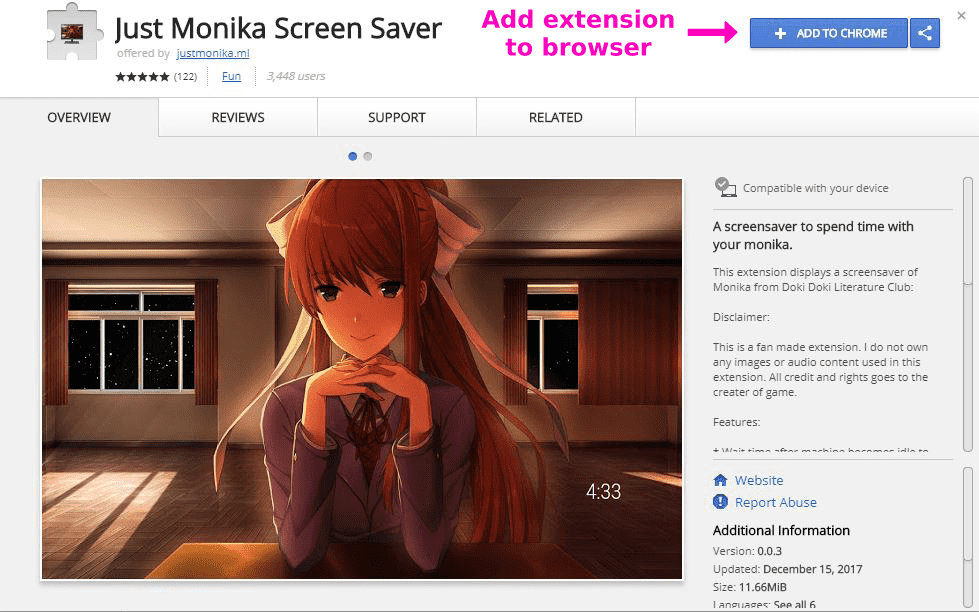
Task: Select the first carousel dot
Action: 352,156
